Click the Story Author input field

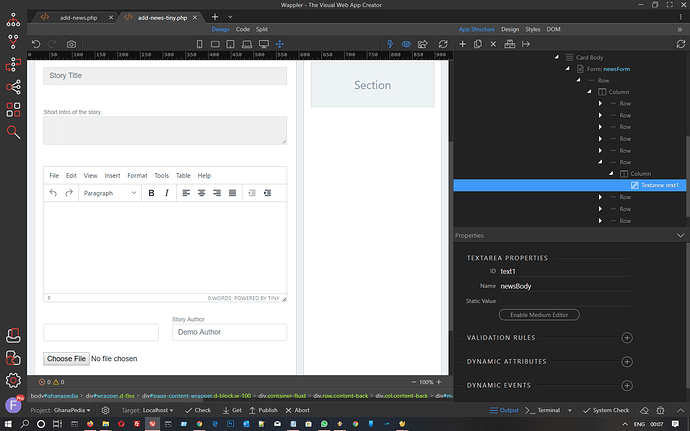tap(229, 332)
